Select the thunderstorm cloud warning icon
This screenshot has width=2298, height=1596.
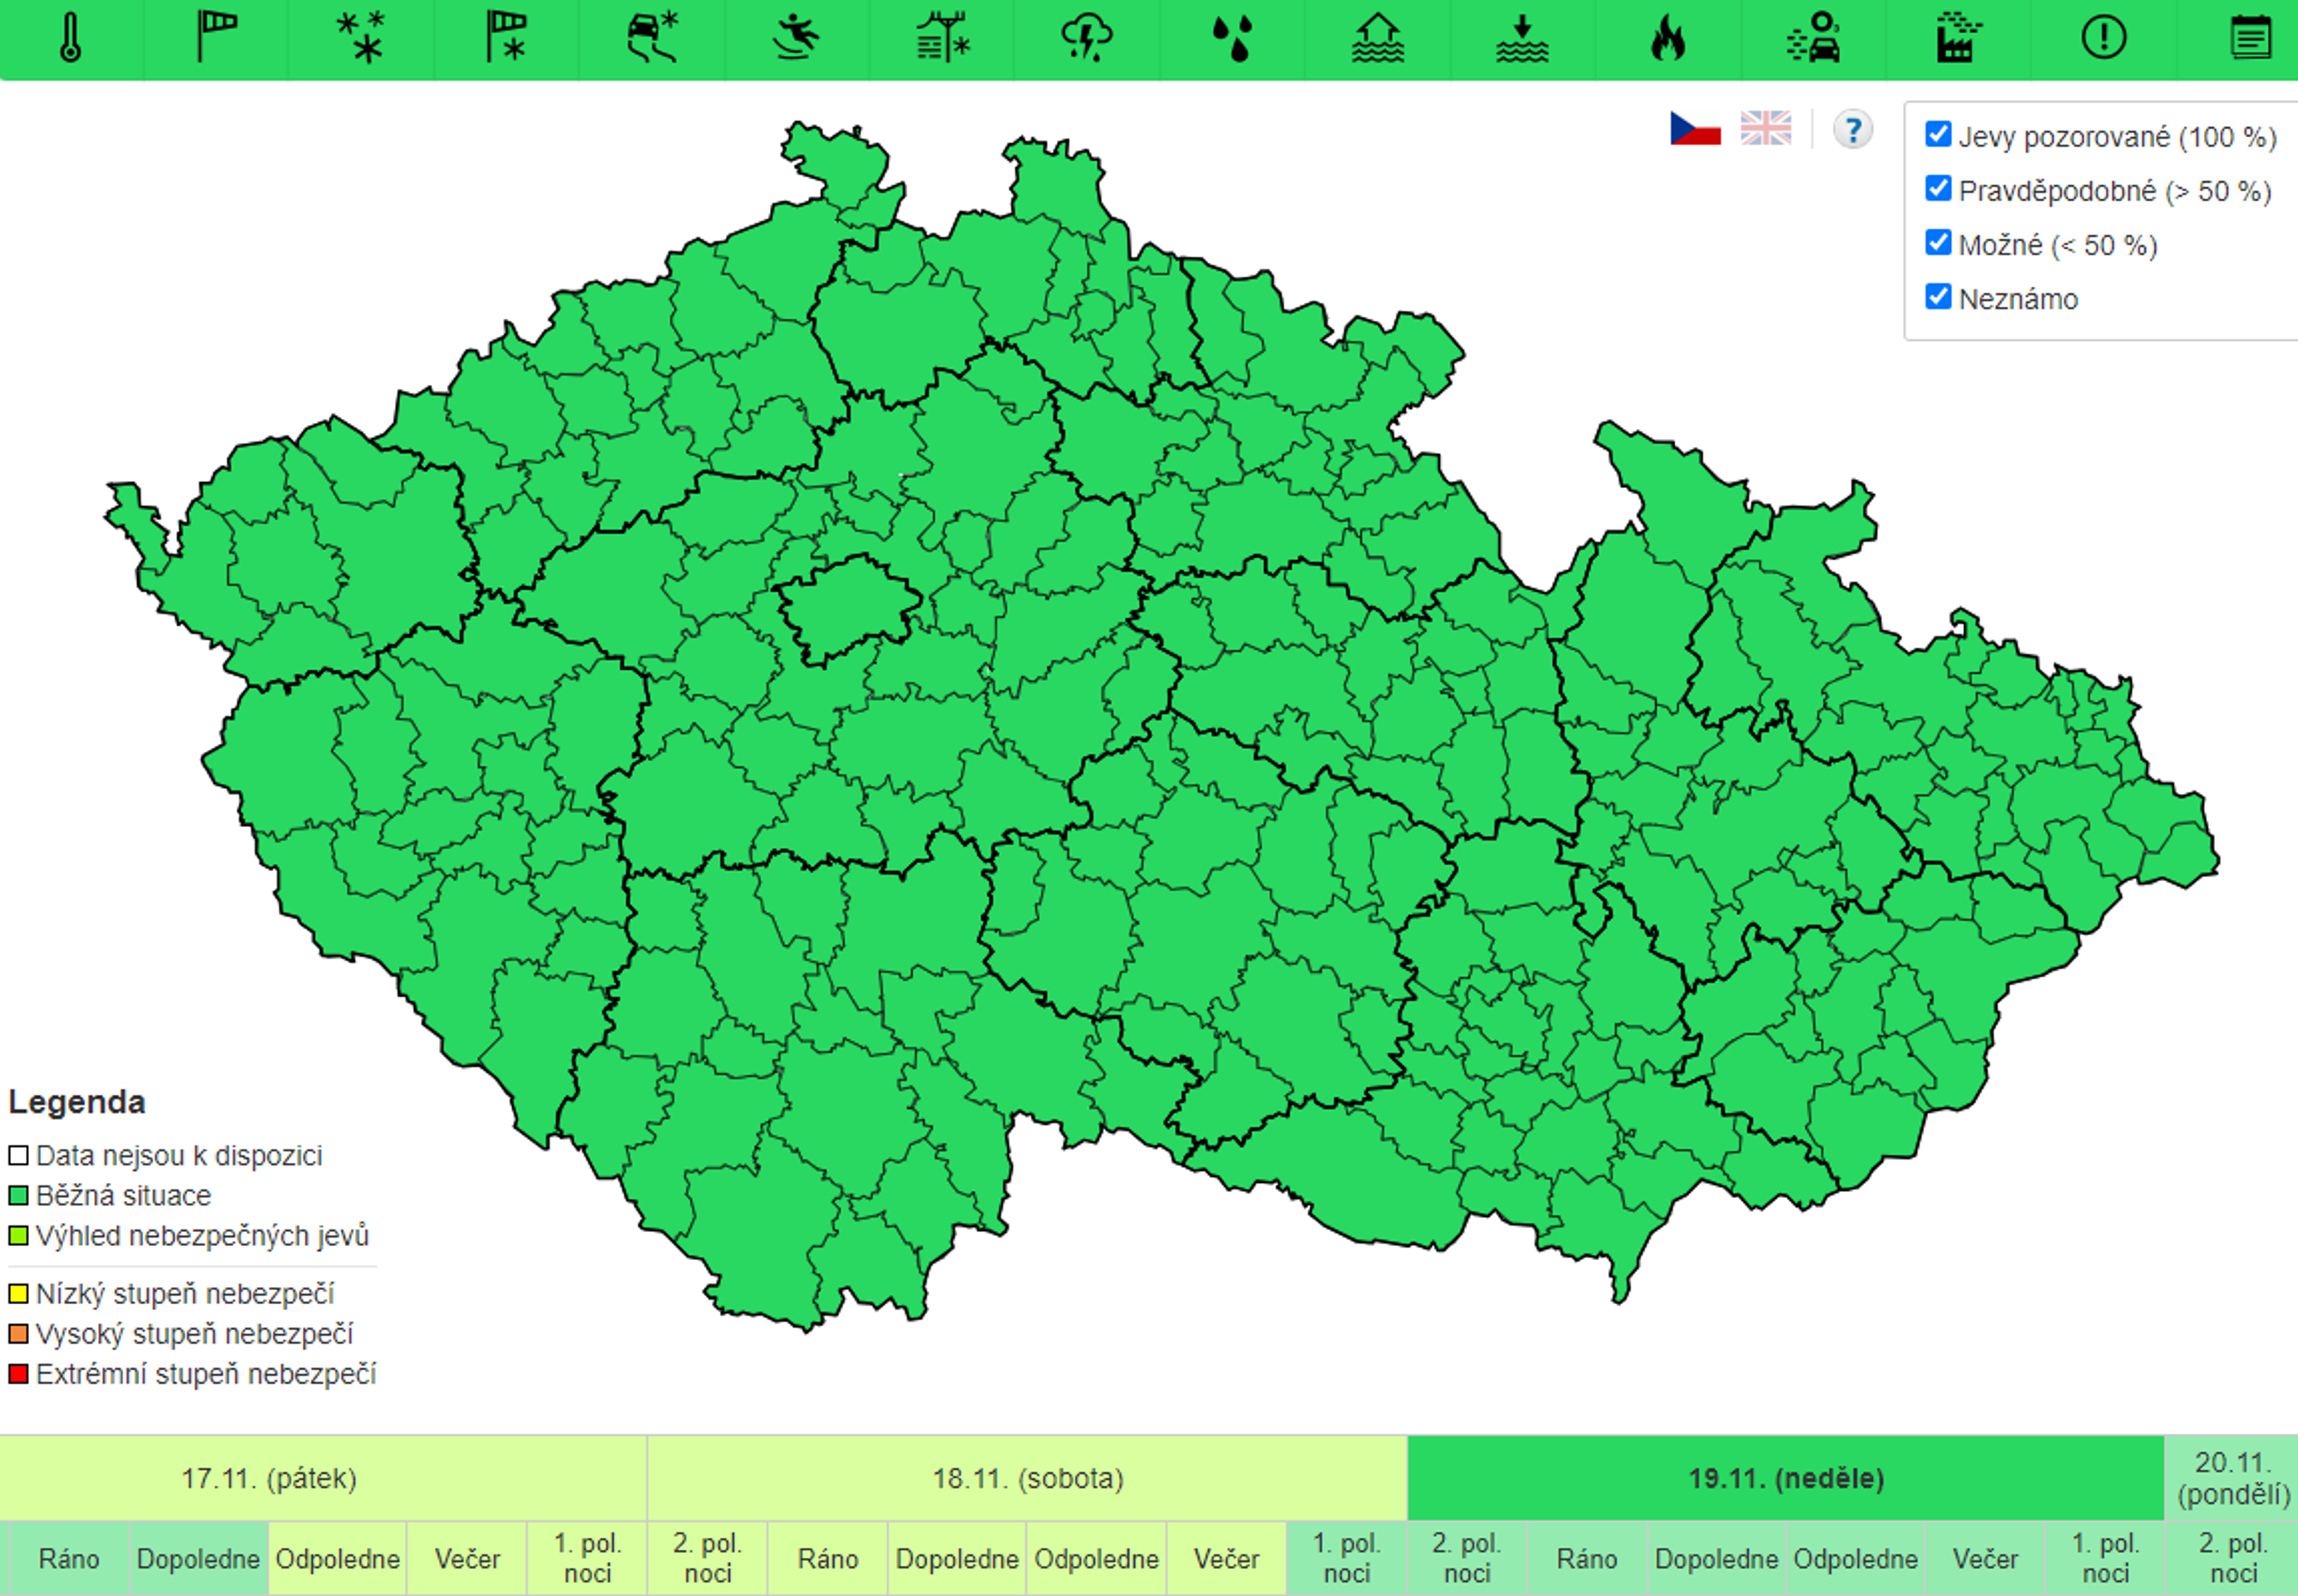point(1087,38)
